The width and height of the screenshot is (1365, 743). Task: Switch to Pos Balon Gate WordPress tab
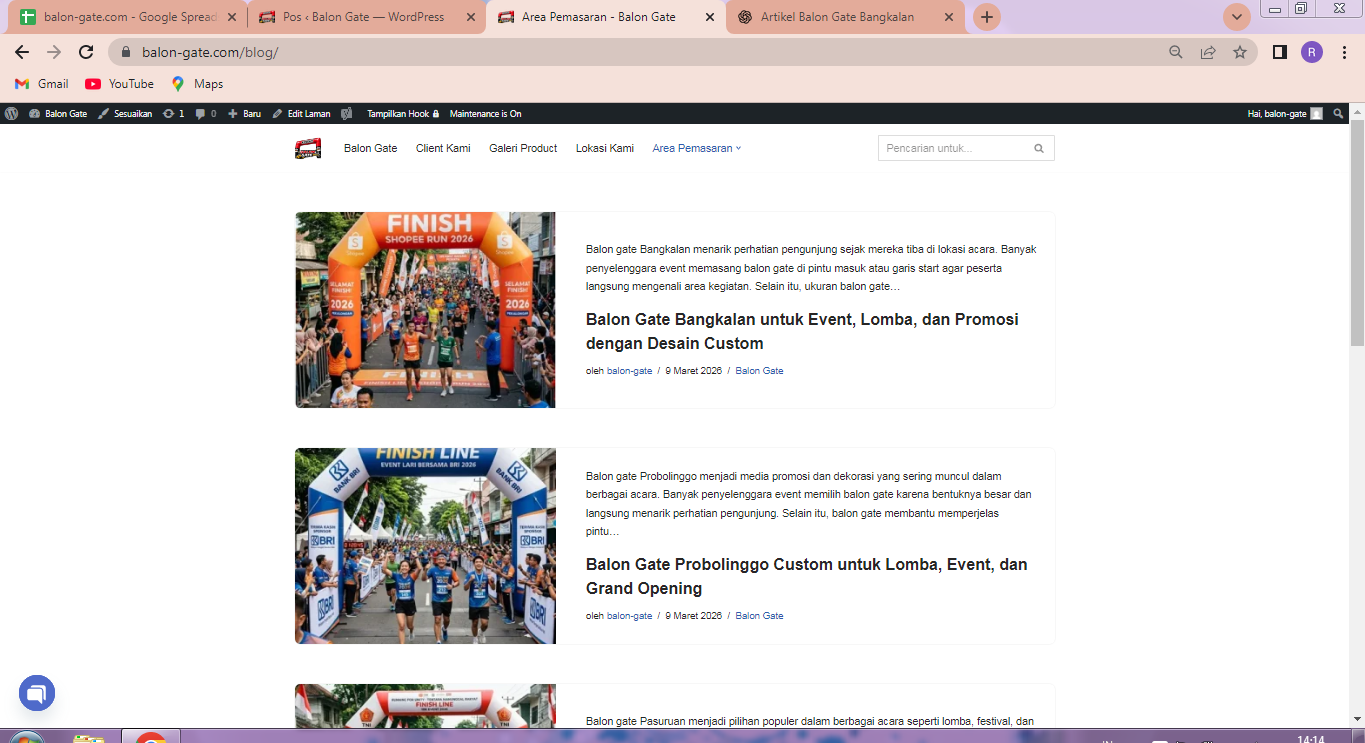pyautogui.click(x=365, y=17)
